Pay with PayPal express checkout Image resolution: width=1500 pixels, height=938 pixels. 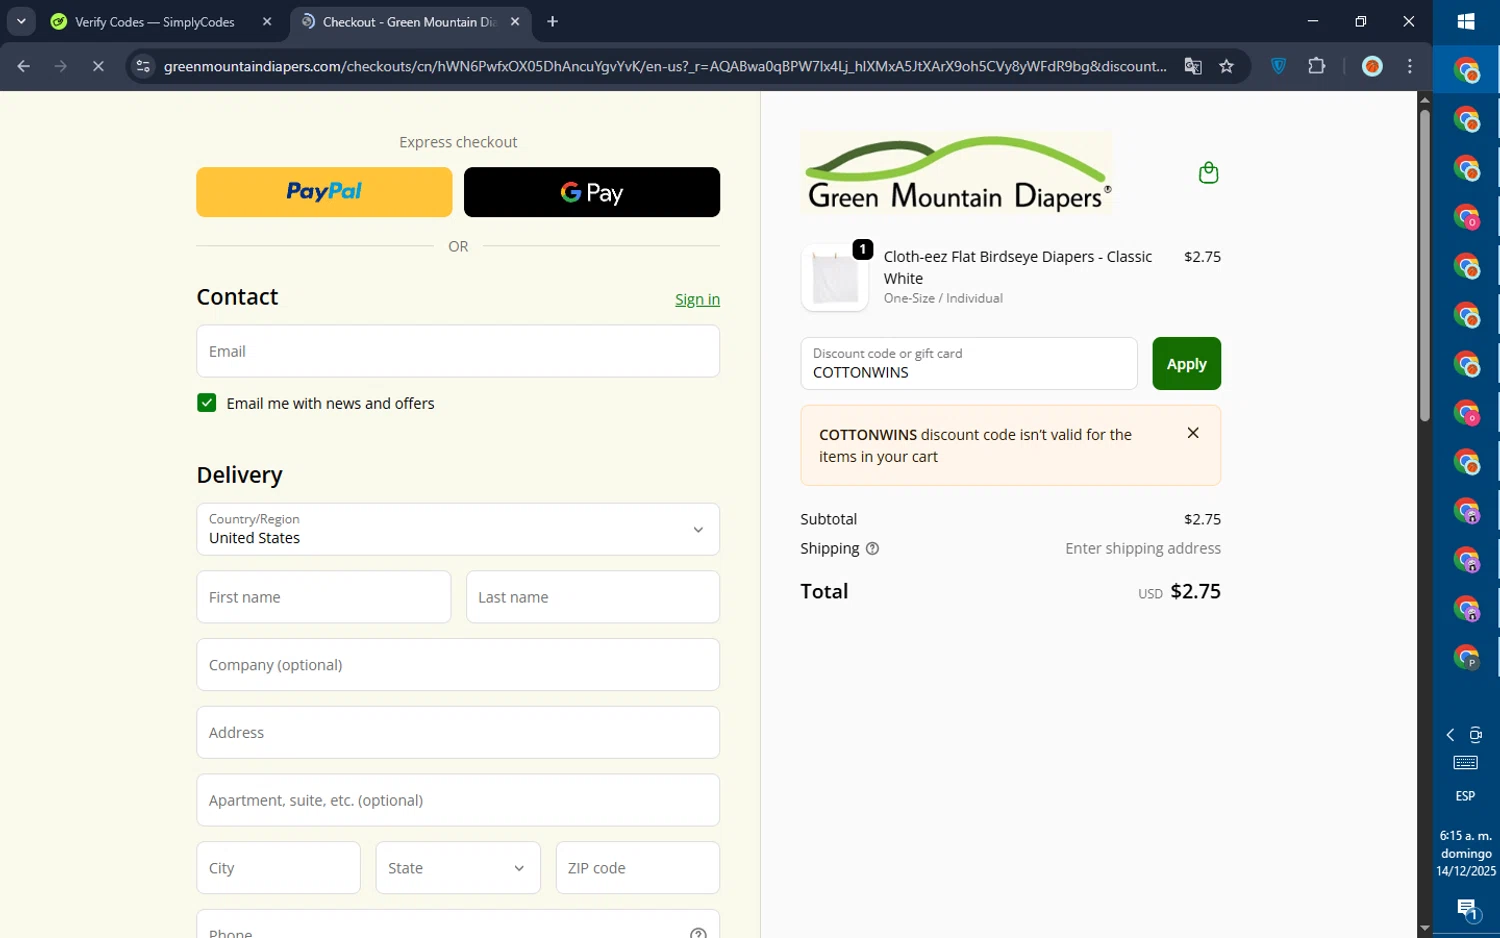click(324, 192)
